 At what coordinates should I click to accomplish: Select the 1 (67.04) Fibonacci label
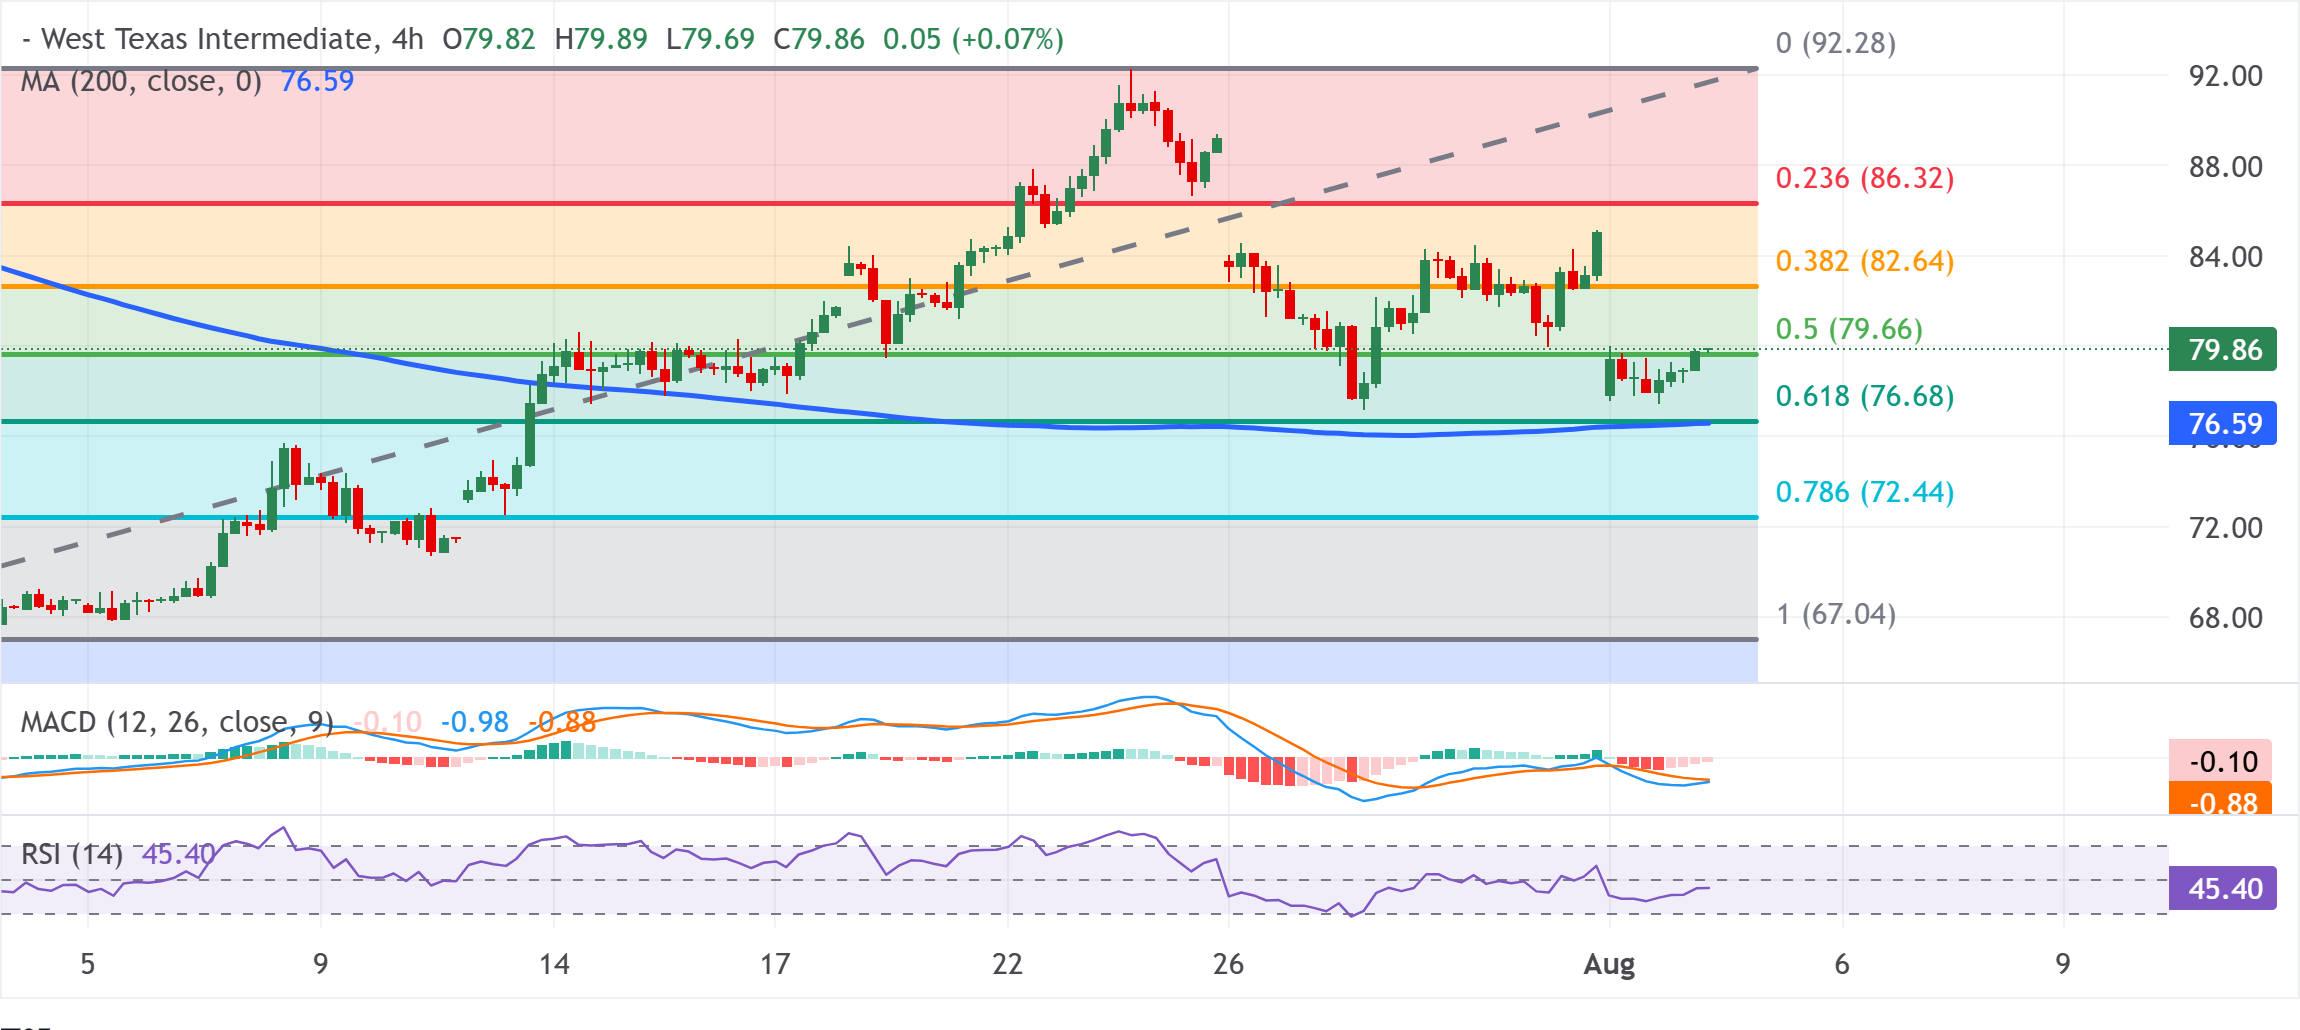click(1836, 614)
